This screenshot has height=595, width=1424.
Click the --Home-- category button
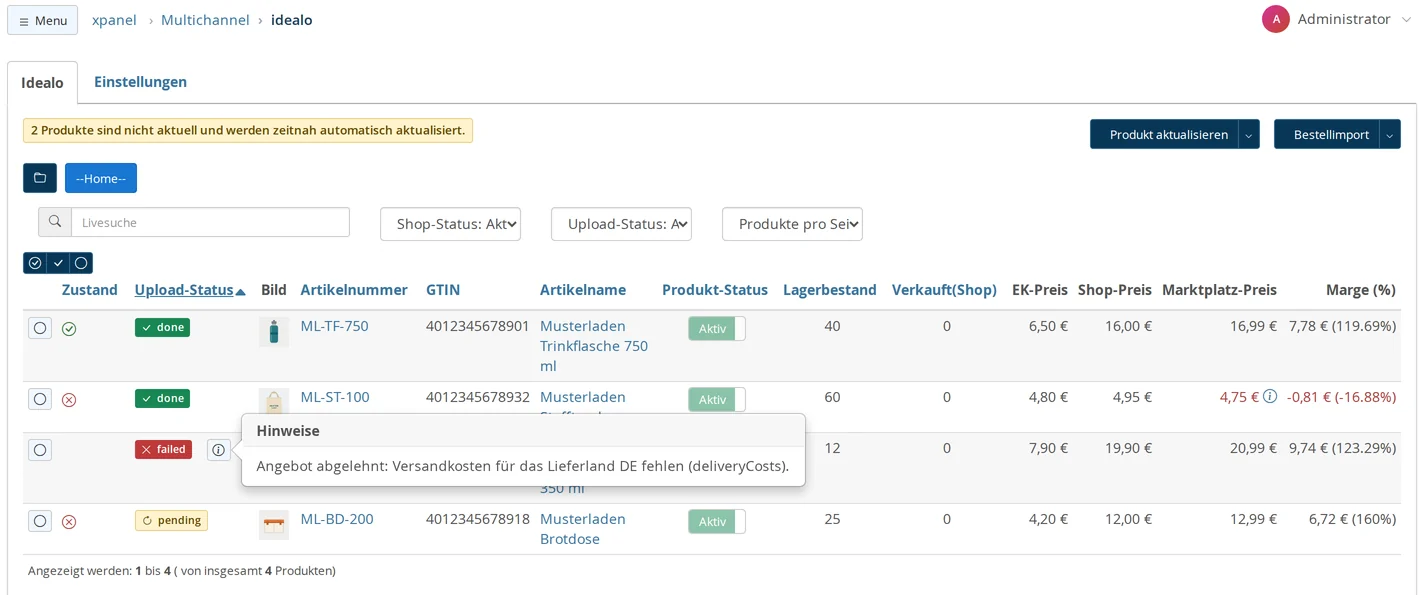click(101, 178)
